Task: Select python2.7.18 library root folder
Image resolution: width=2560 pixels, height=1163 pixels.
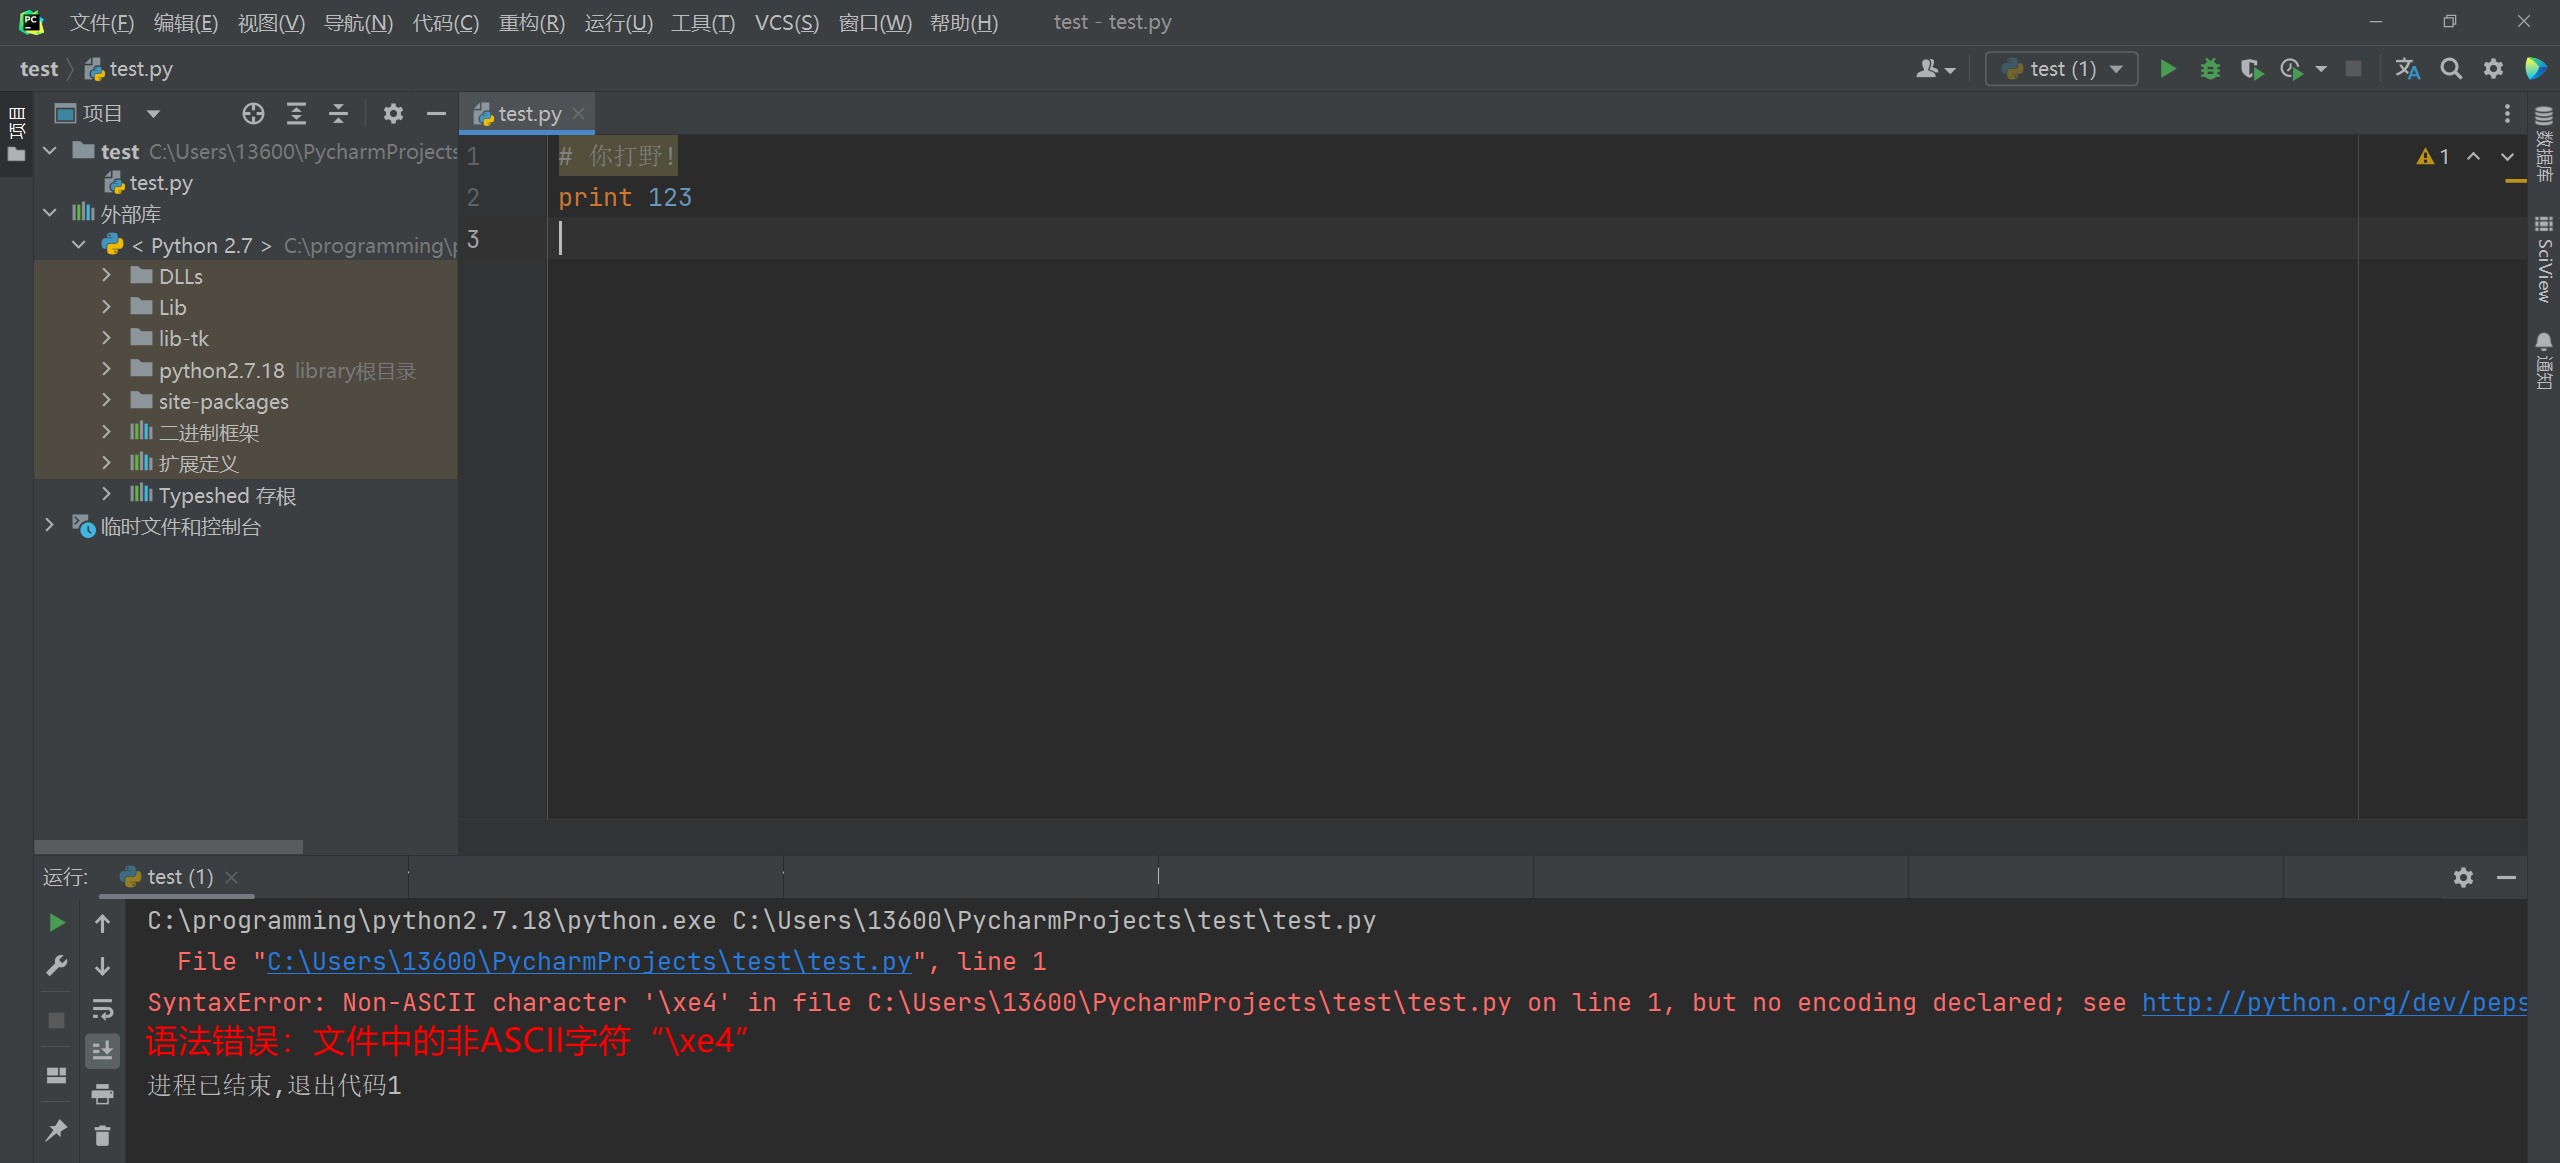Action: point(221,370)
